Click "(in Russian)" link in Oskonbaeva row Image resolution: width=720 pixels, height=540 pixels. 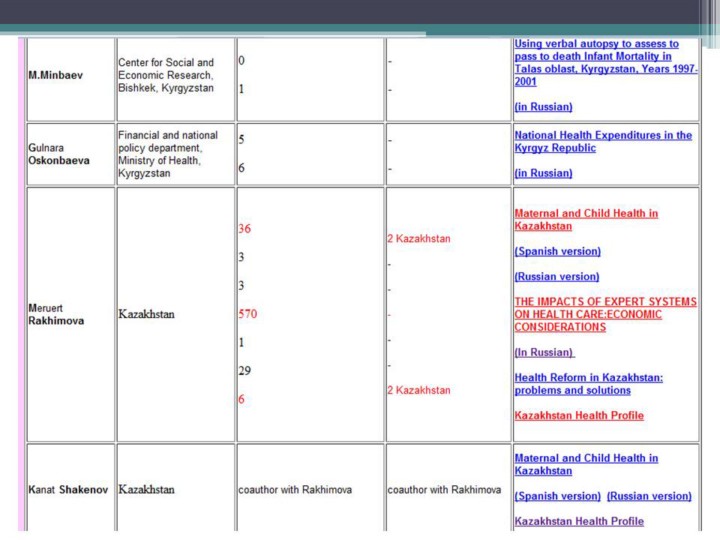543,173
